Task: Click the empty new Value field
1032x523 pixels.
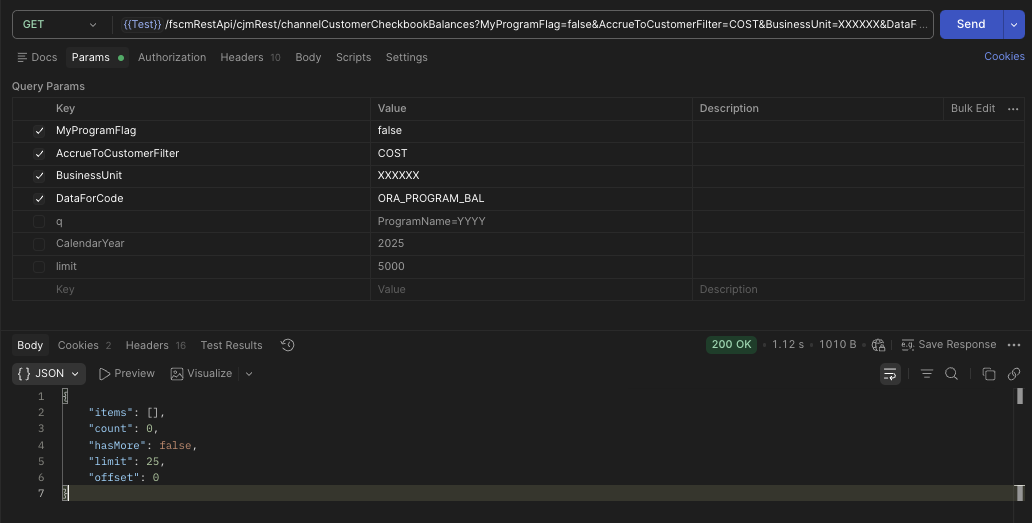Action: [x=531, y=289]
